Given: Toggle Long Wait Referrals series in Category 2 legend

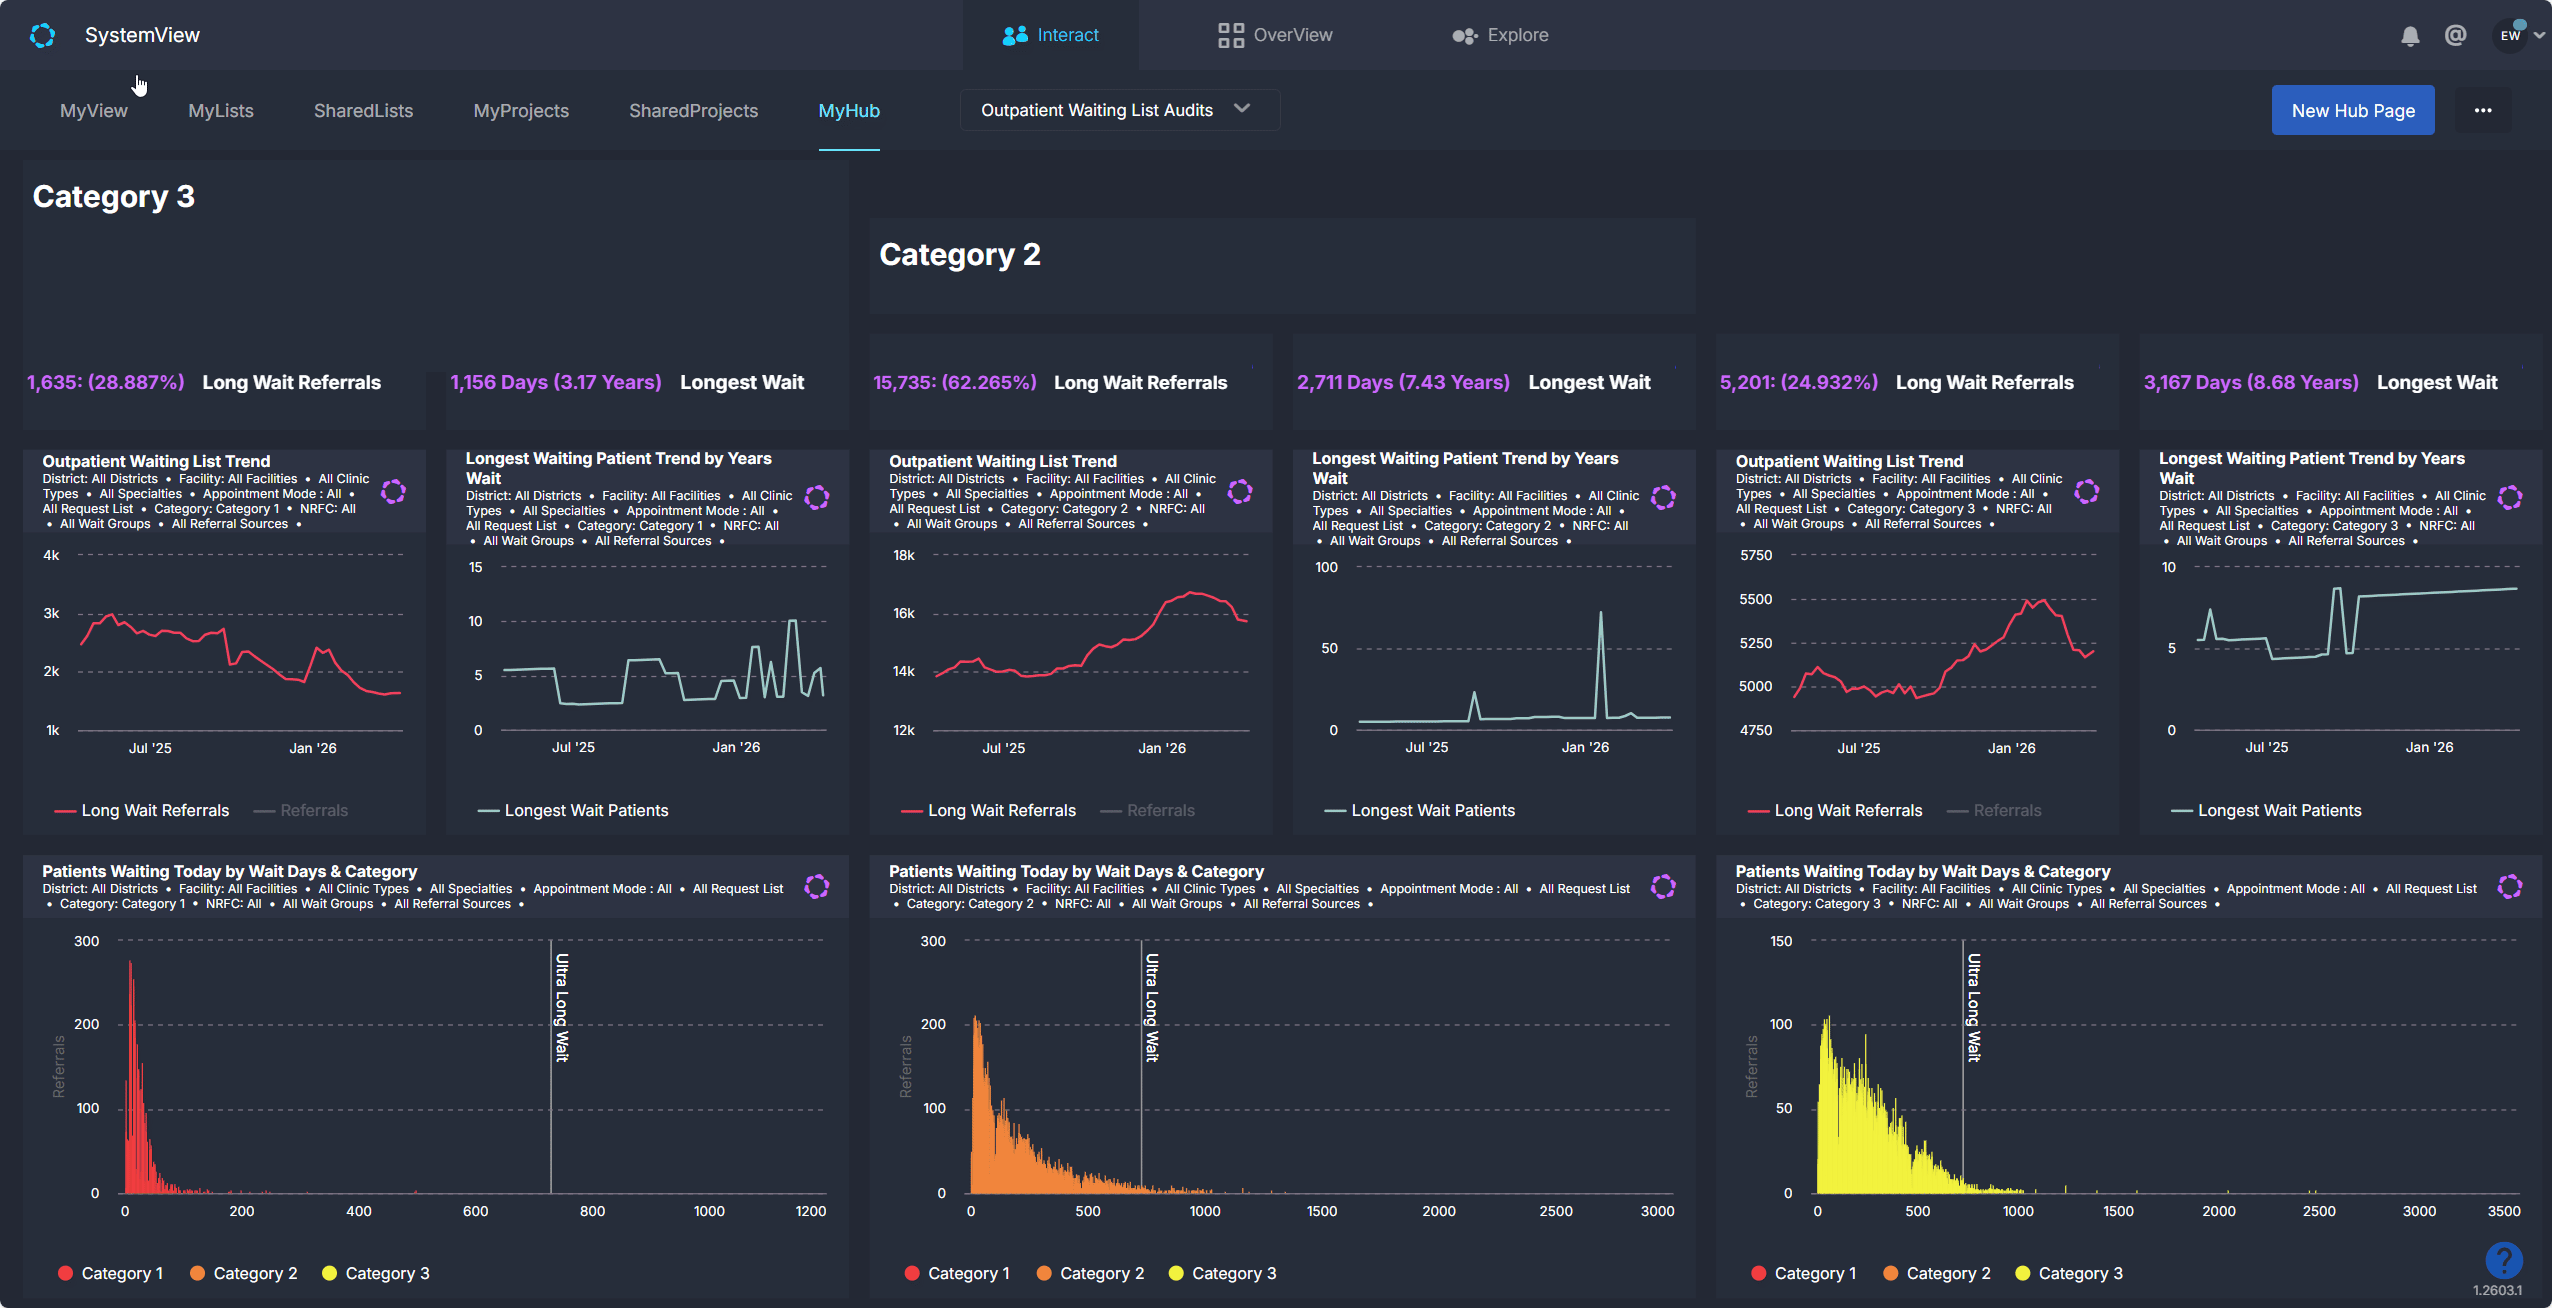Looking at the screenshot, I should click(1001, 810).
